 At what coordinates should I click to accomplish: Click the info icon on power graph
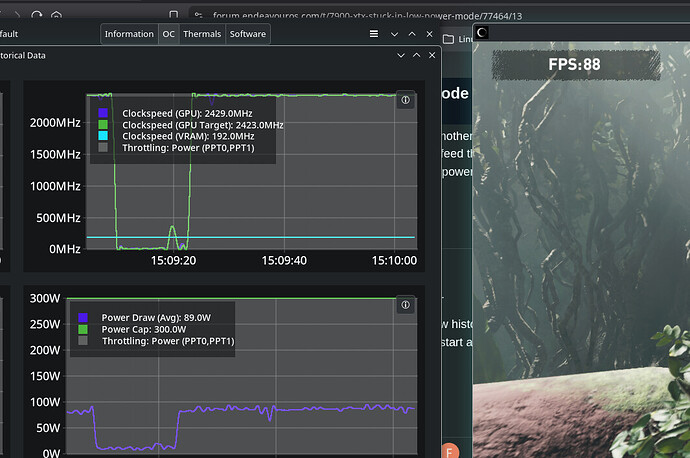click(x=405, y=305)
